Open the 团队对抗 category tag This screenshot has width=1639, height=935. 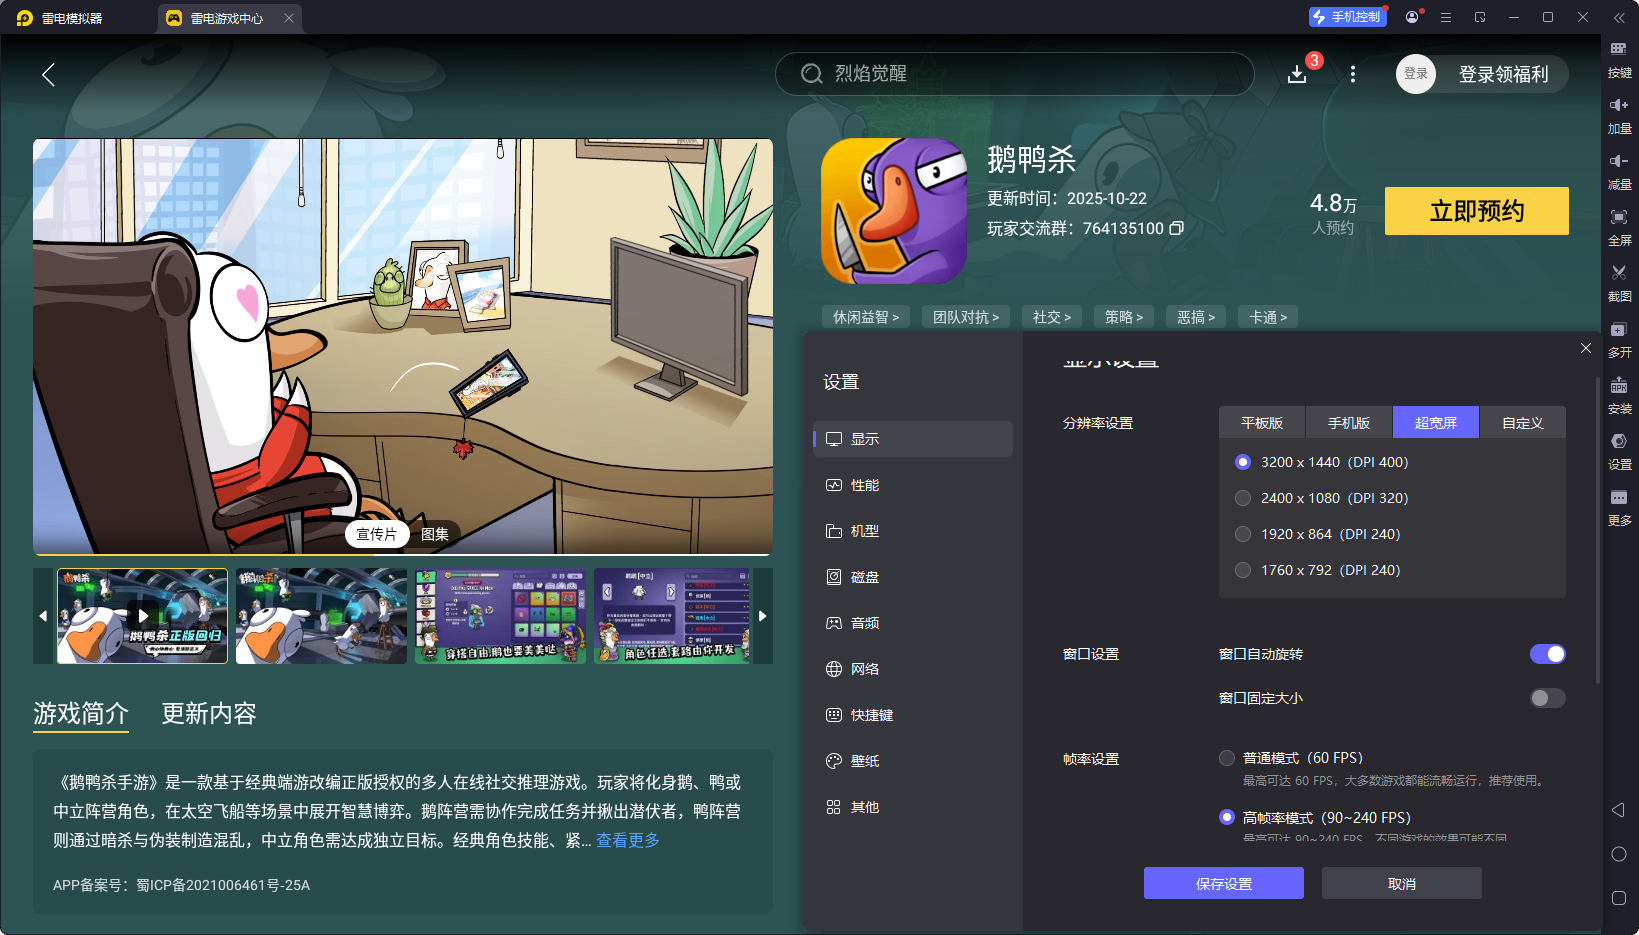click(966, 317)
